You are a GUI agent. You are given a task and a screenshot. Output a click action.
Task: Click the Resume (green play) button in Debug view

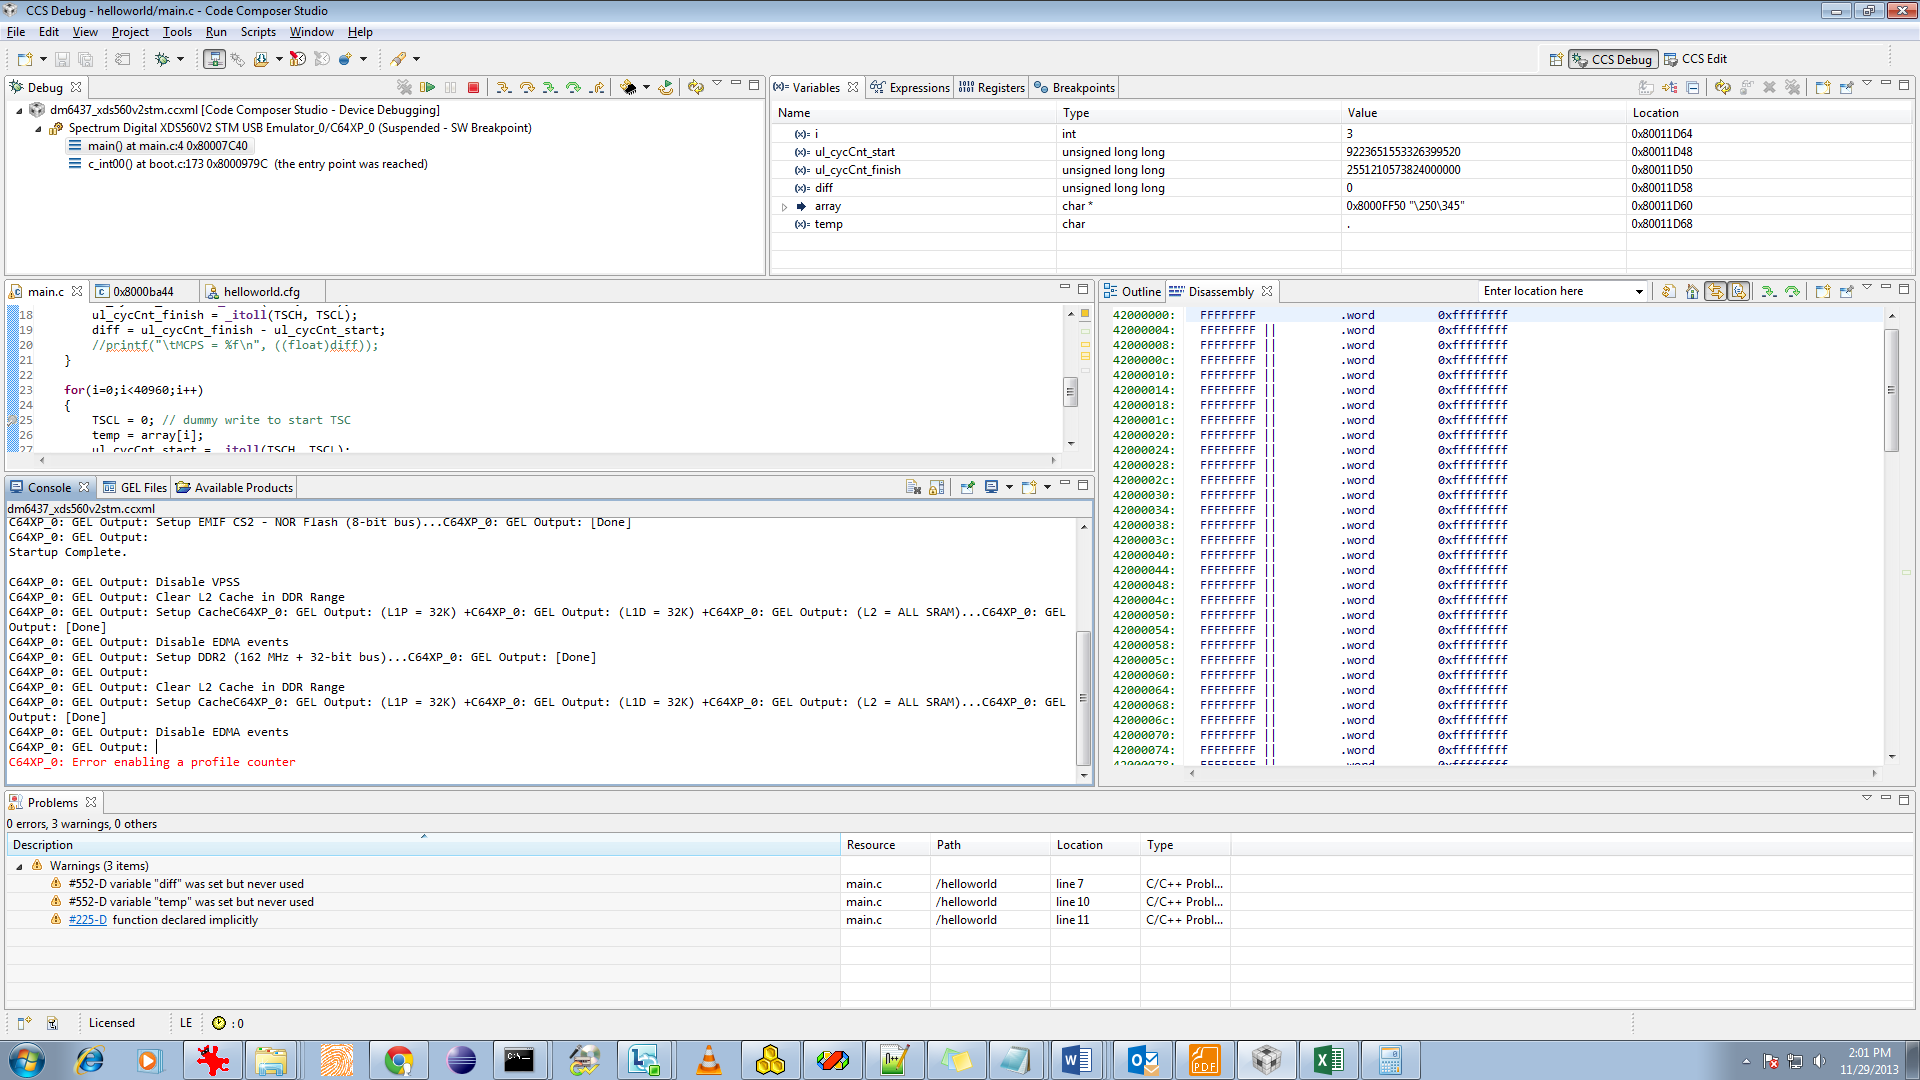(x=428, y=88)
